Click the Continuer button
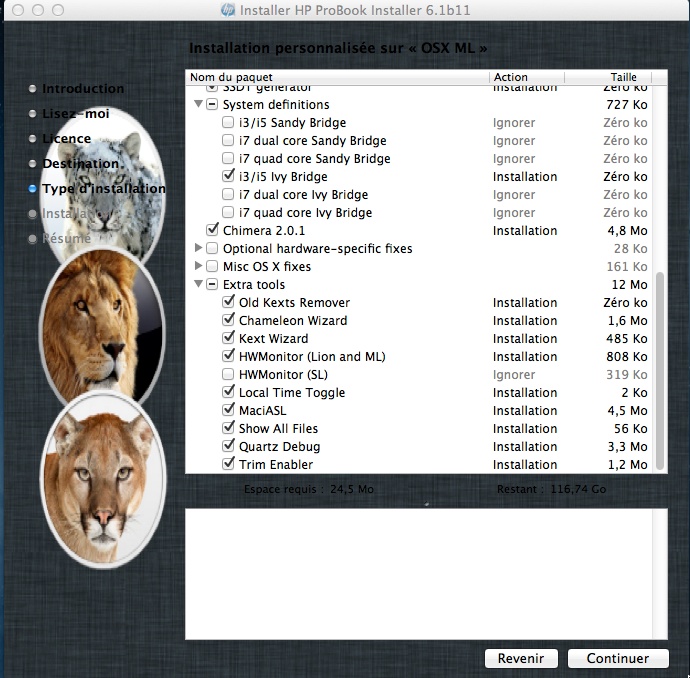 618,658
